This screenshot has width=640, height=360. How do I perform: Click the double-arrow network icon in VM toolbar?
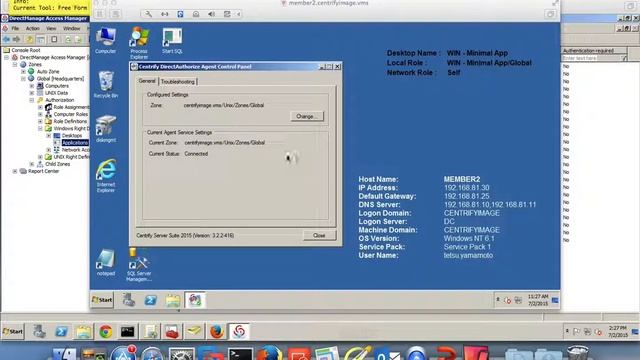click(x=164, y=14)
